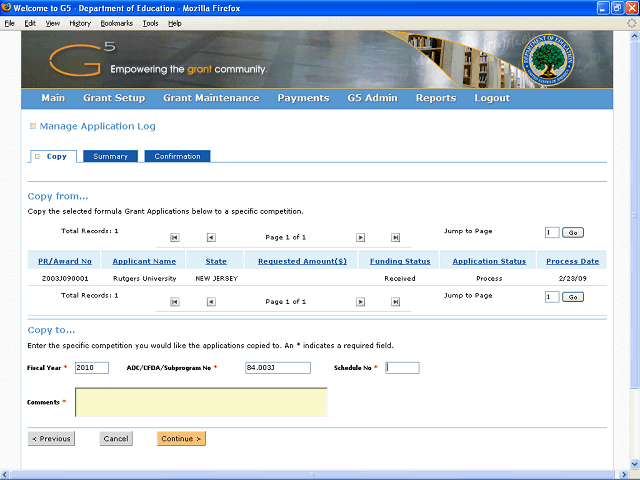Open the Bookmarks menu
Screen dimensions: 640x480
[x=117, y=23]
